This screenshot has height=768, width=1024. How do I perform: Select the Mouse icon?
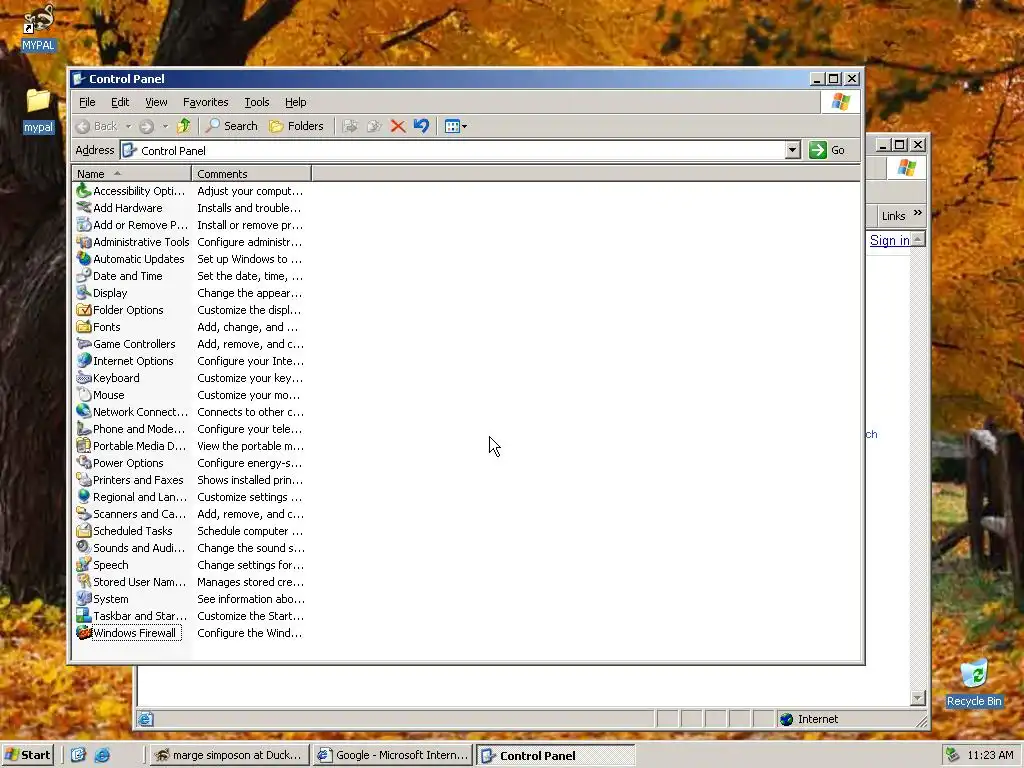click(x=84, y=394)
